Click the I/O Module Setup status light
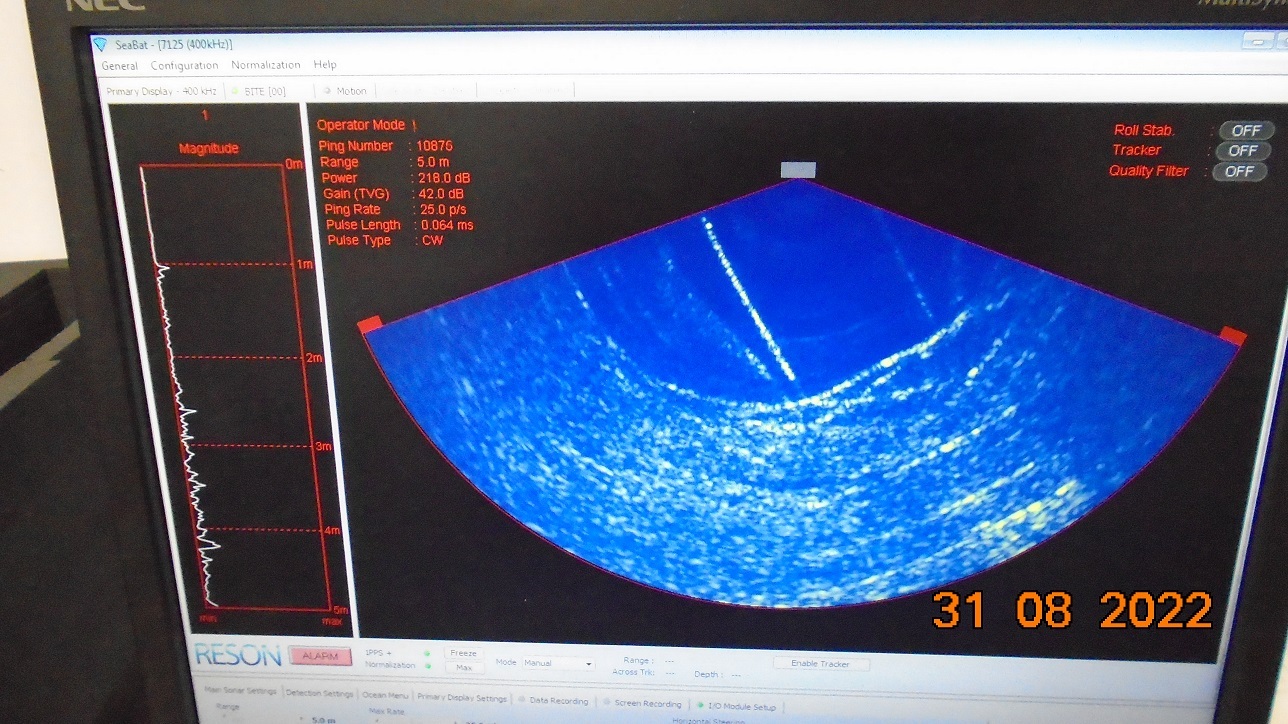The image size is (1288, 724). 700,706
